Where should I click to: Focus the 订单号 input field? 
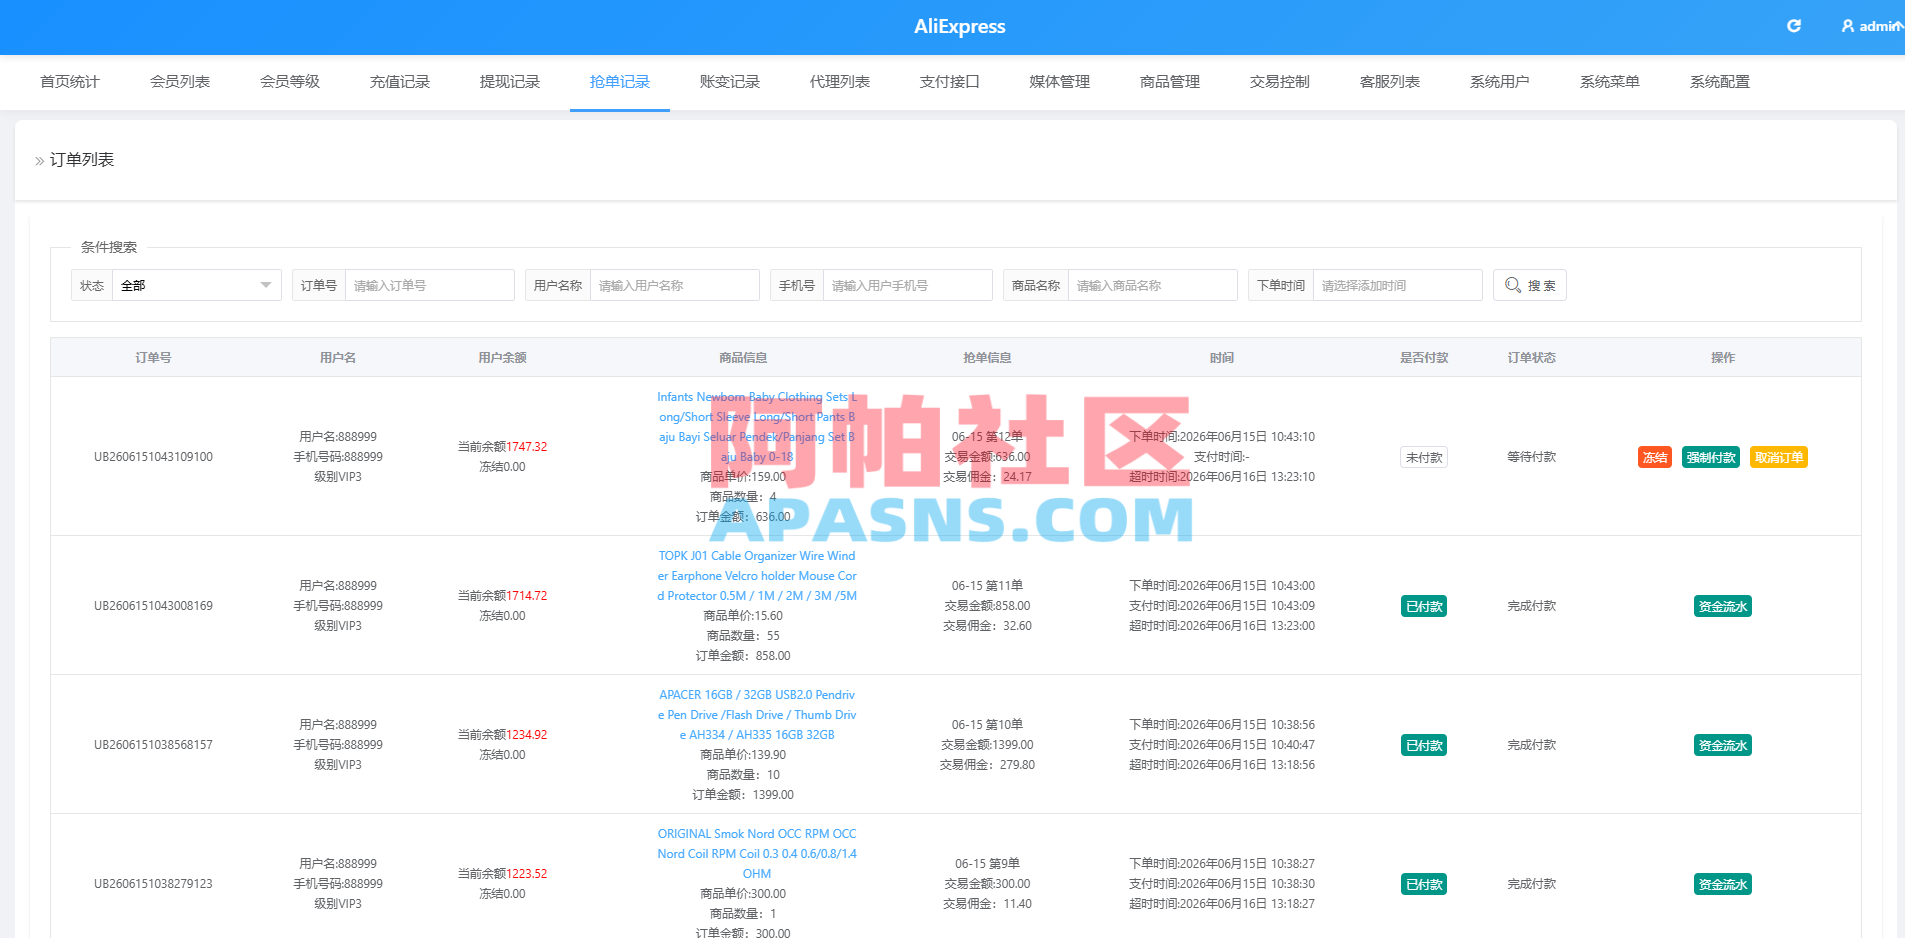point(429,285)
